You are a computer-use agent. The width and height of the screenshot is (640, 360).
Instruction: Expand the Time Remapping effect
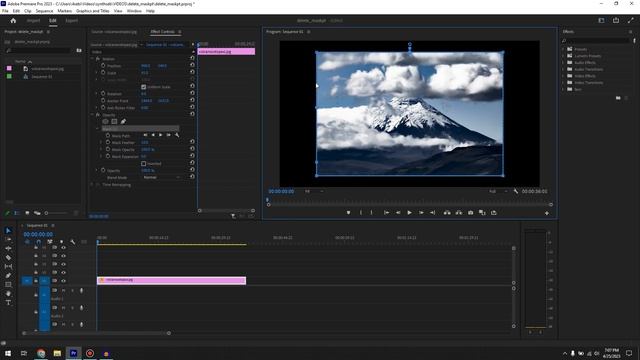pyautogui.click(x=93, y=185)
